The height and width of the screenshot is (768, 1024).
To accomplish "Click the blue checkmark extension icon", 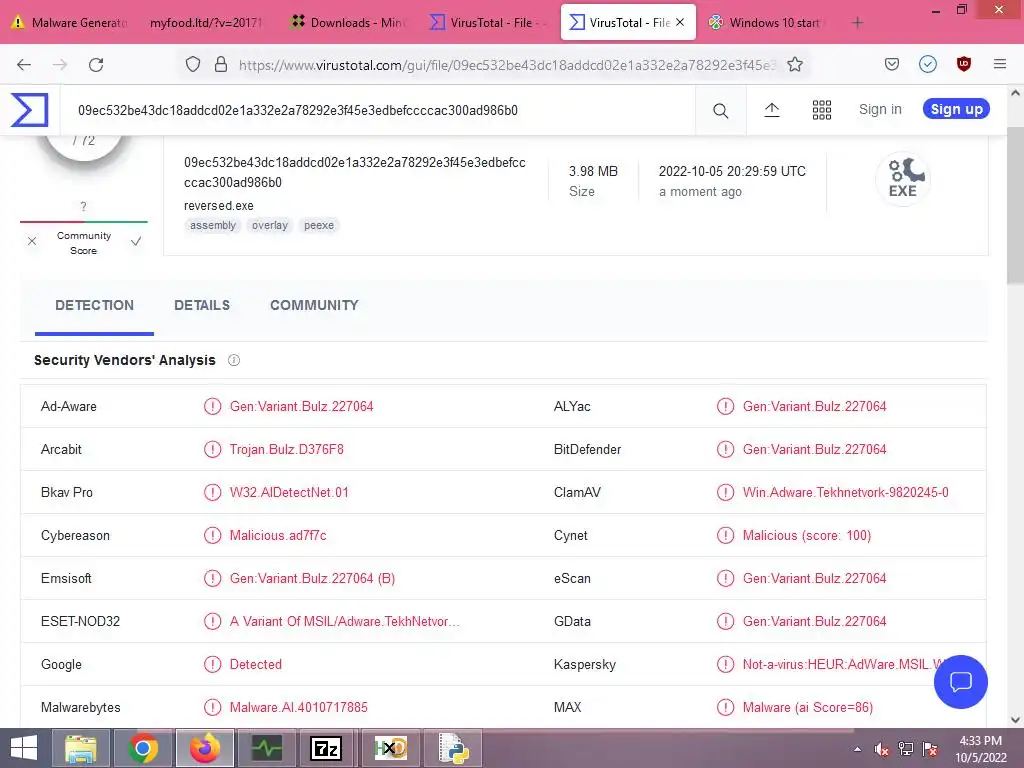I will coord(928,64).
